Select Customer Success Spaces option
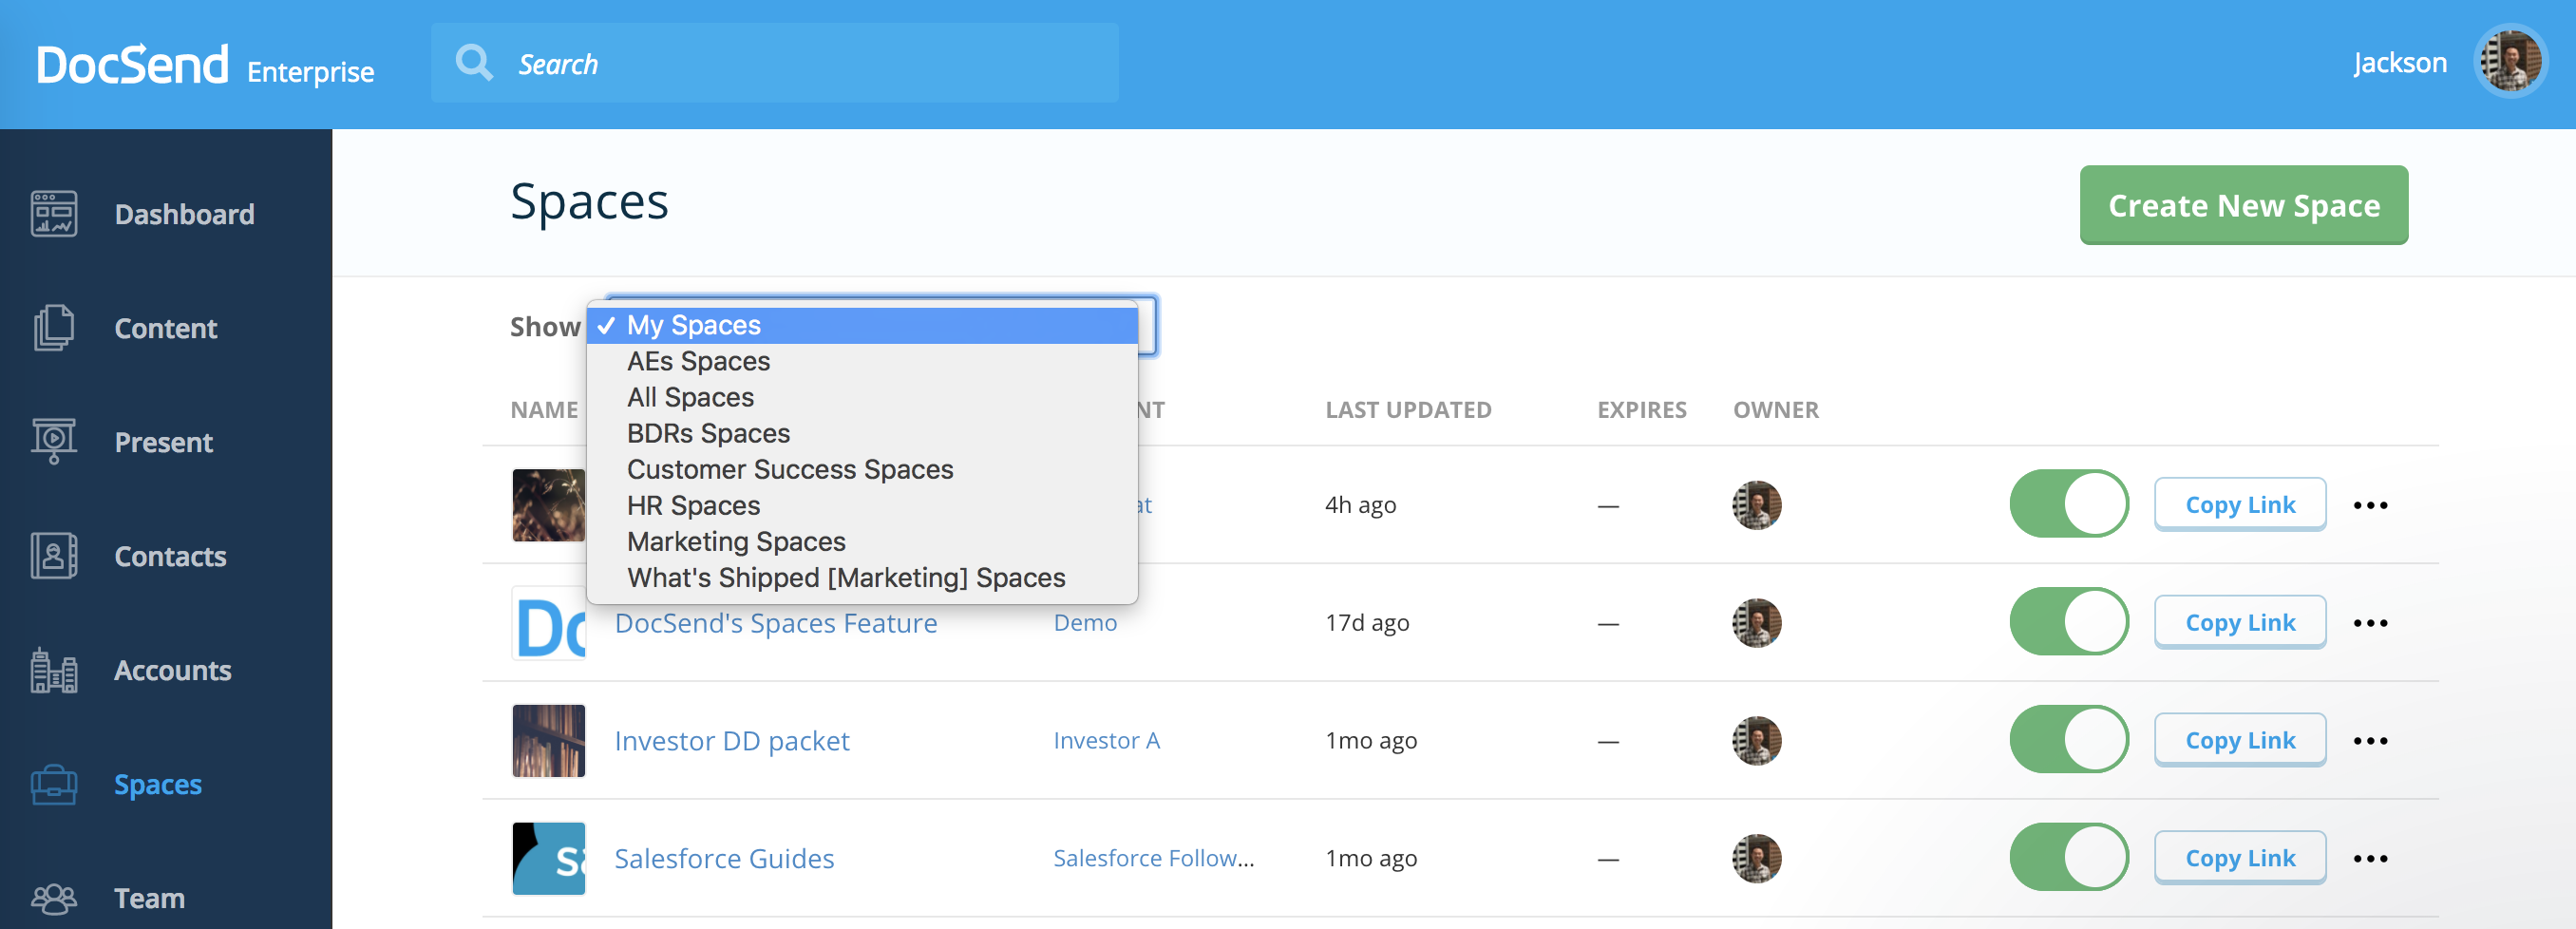Image resolution: width=2576 pixels, height=929 pixels. point(862,469)
